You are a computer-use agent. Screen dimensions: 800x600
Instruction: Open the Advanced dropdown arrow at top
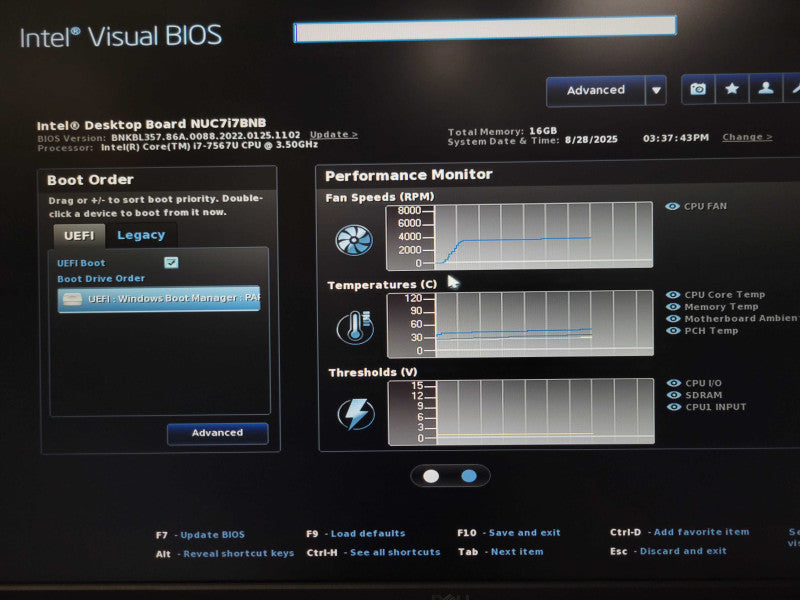tap(656, 90)
